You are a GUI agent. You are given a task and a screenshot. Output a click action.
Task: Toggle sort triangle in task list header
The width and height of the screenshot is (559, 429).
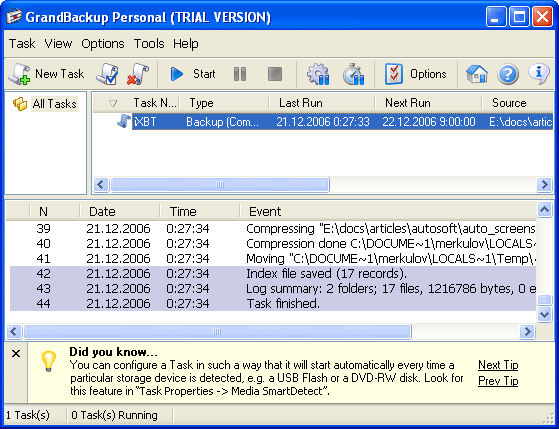click(113, 103)
